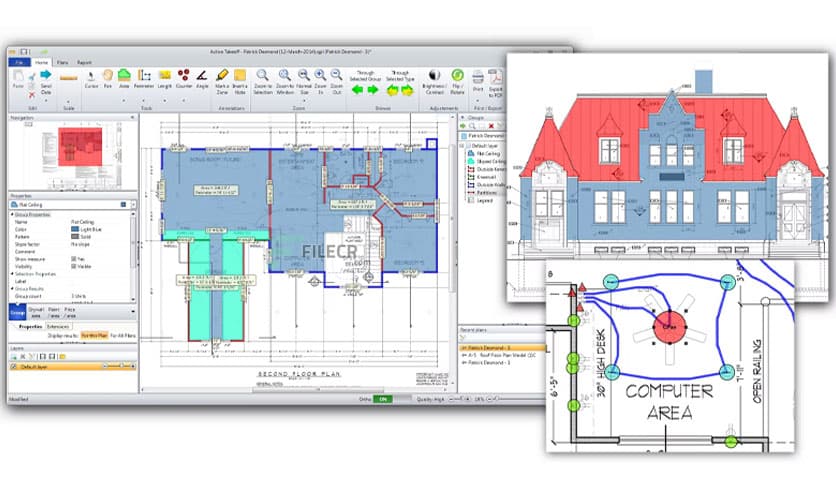Click the Flip / Rotate tool
The image size is (836, 484).
click(457, 81)
